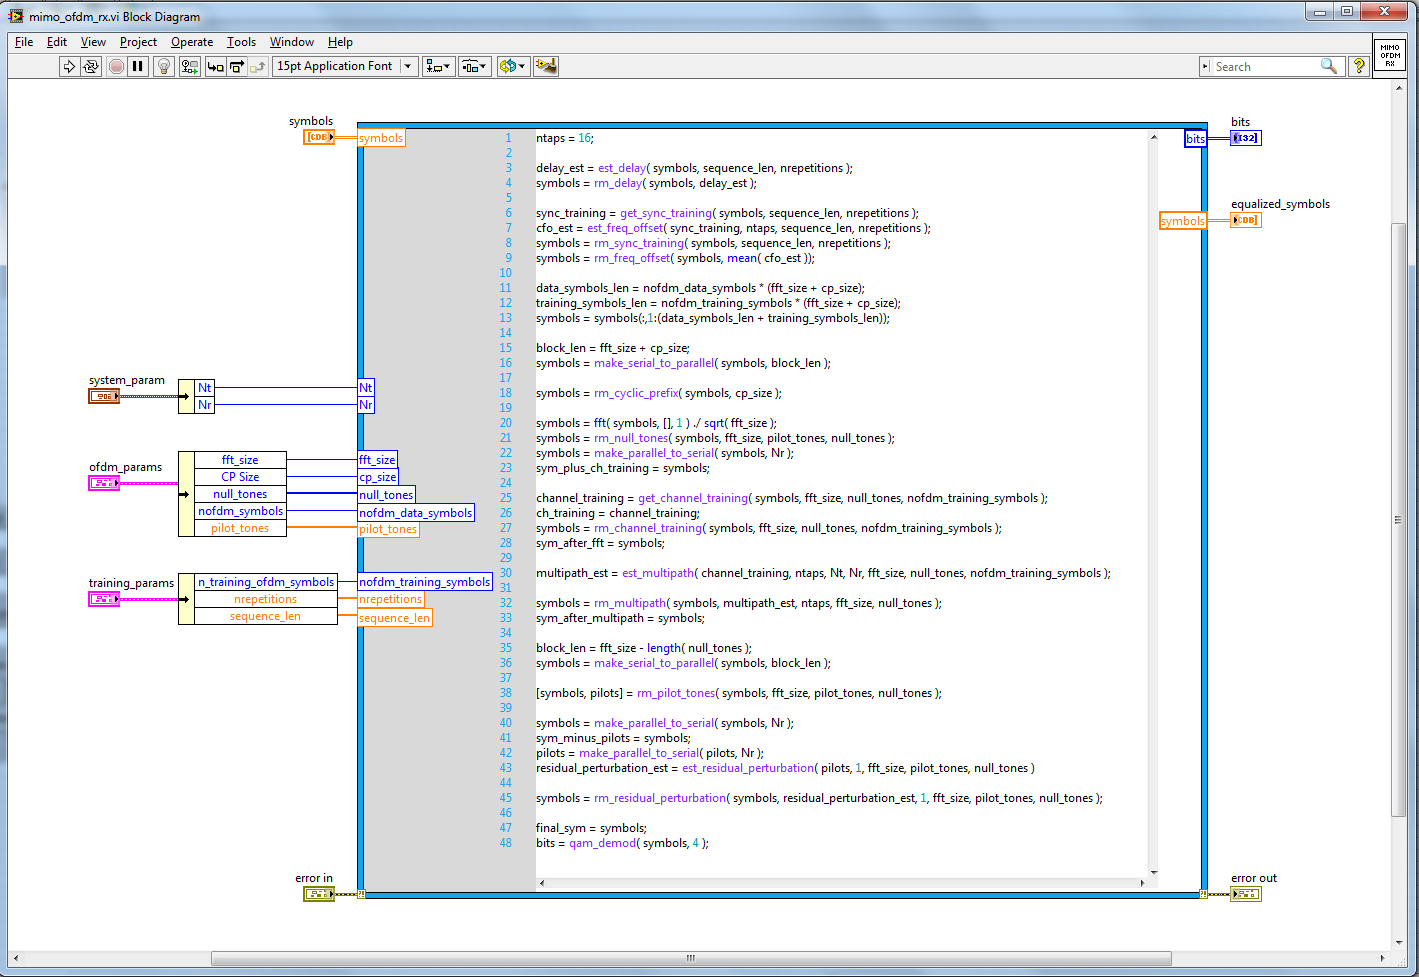Click the fft_size unbundle element
The width and height of the screenshot is (1419, 977).
(x=240, y=460)
